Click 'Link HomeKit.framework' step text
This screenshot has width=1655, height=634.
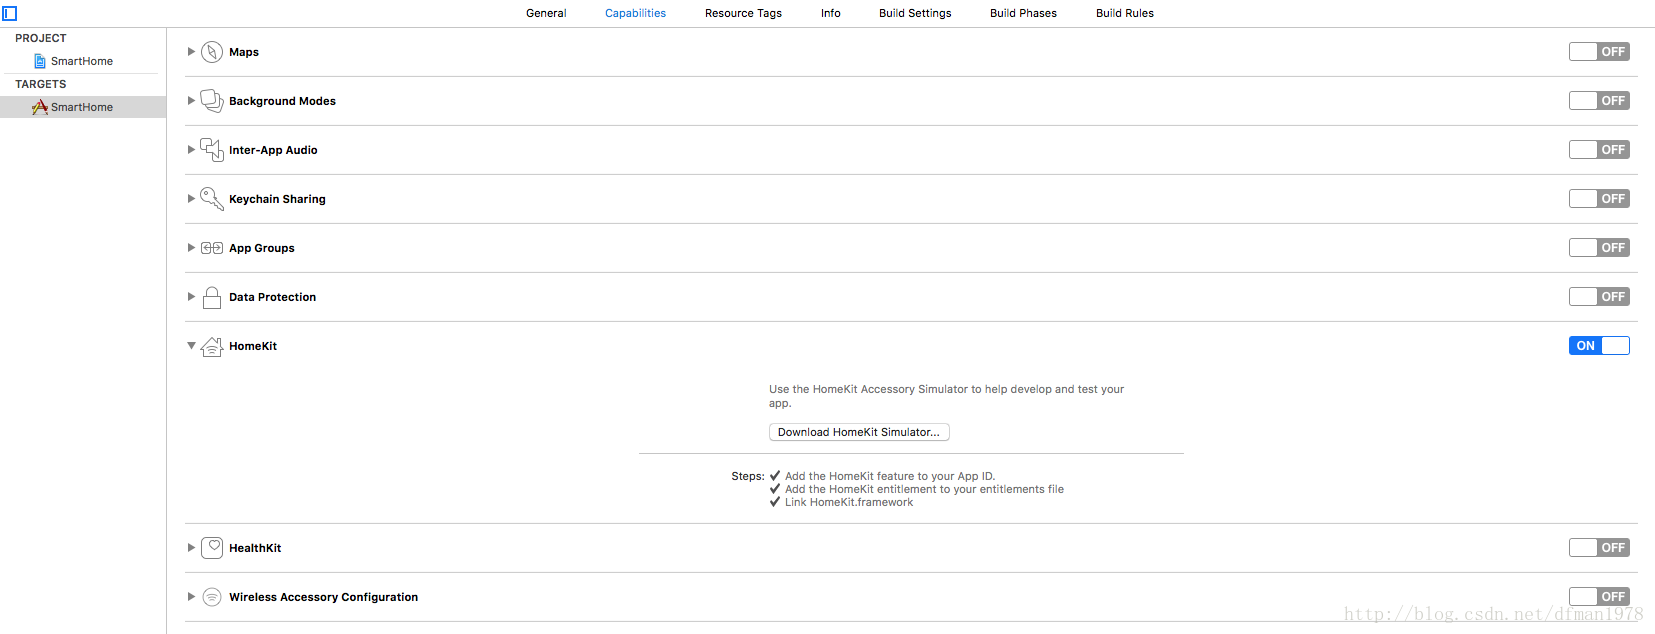tap(849, 502)
